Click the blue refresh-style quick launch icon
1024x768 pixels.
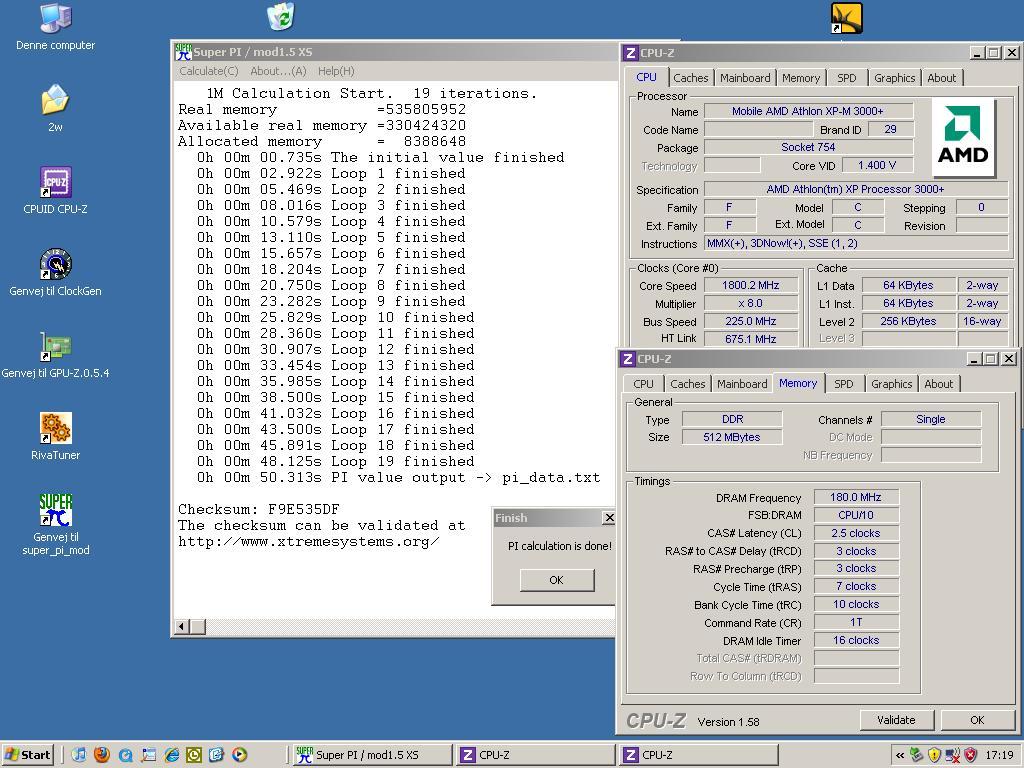coord(217,755)
